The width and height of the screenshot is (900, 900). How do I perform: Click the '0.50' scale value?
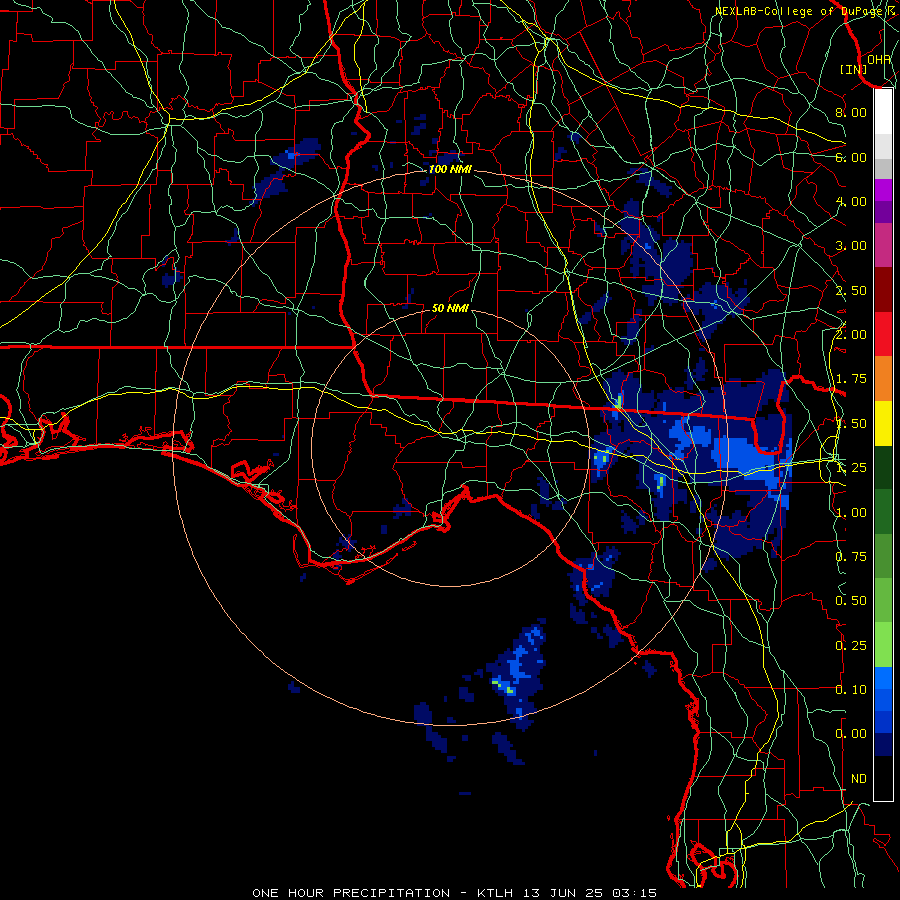(851, 601)
